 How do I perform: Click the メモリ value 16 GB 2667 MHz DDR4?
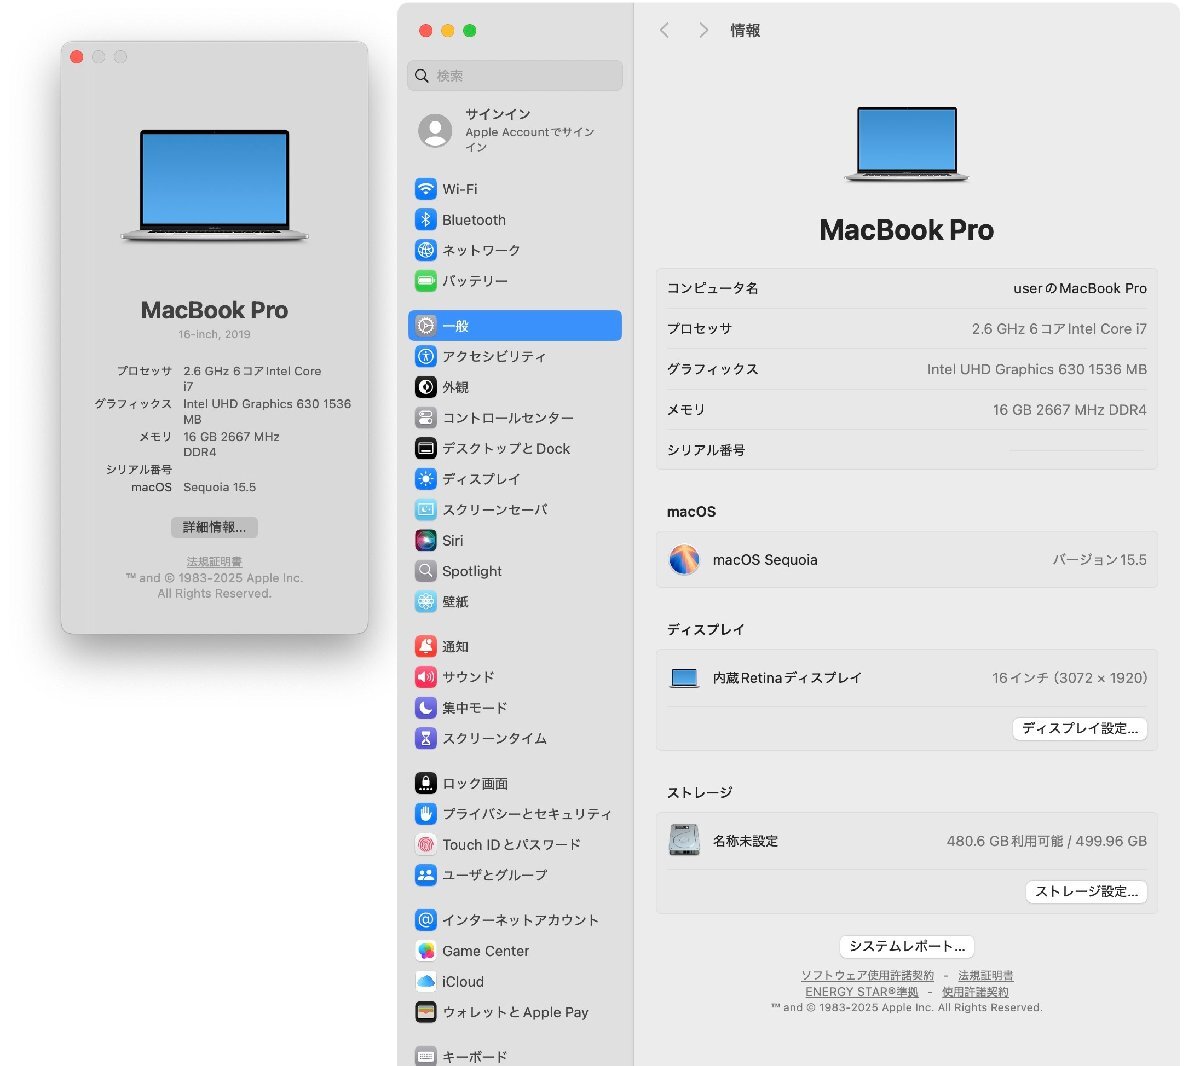click(x=1070, y=410)
